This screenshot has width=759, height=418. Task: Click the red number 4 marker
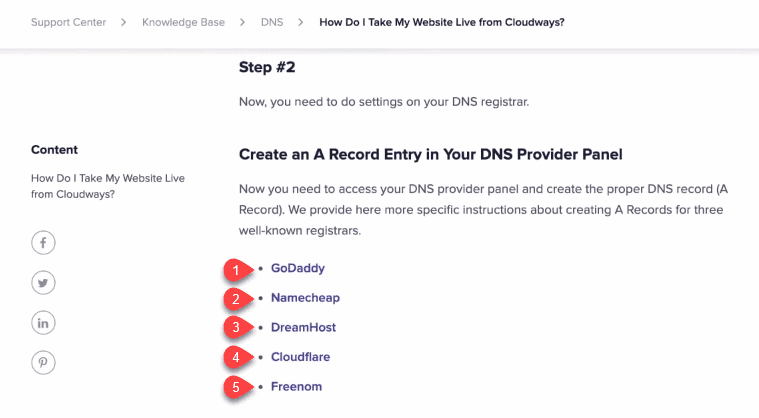pyautogui.click(x=236, y=357)
